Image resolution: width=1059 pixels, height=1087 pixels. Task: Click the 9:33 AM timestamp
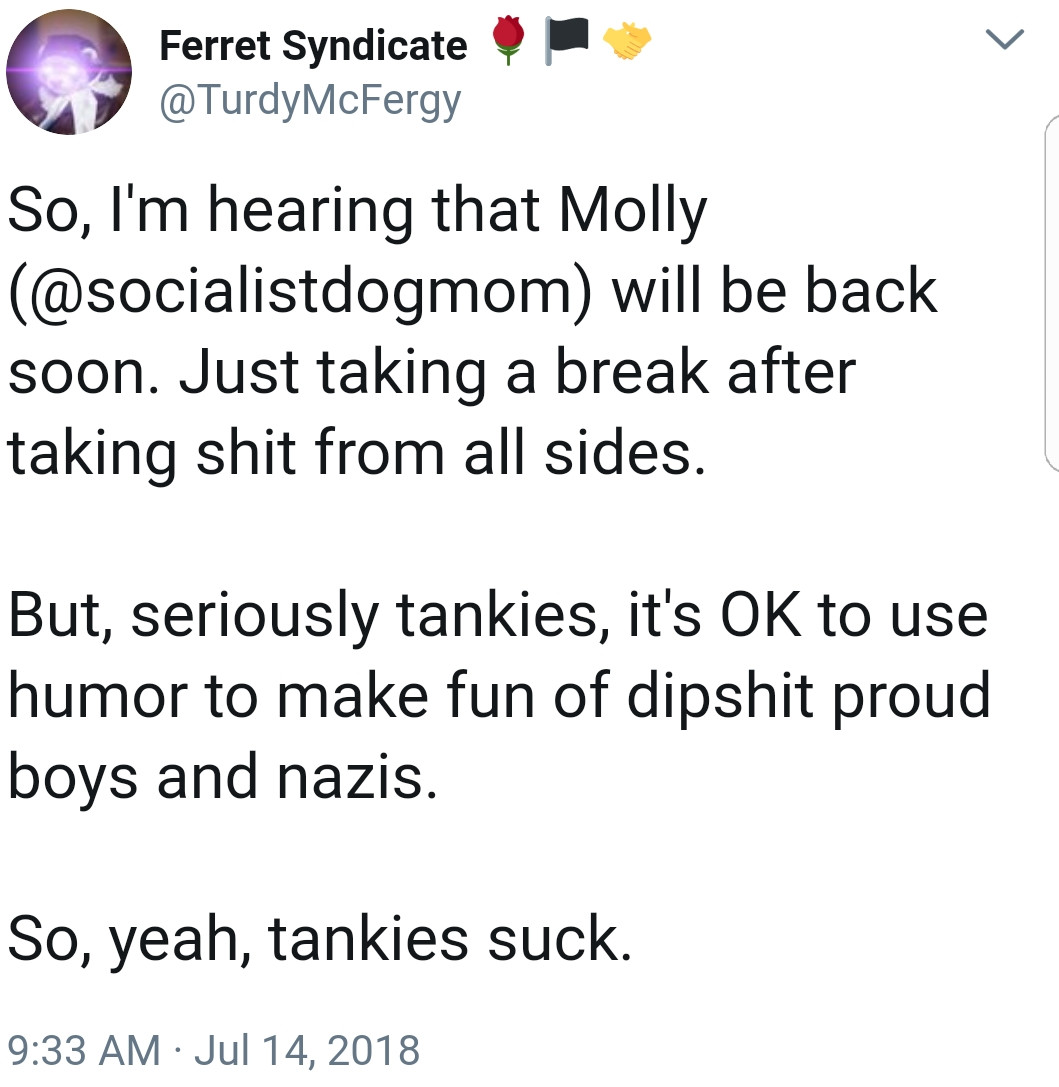tap(84, 1049)
